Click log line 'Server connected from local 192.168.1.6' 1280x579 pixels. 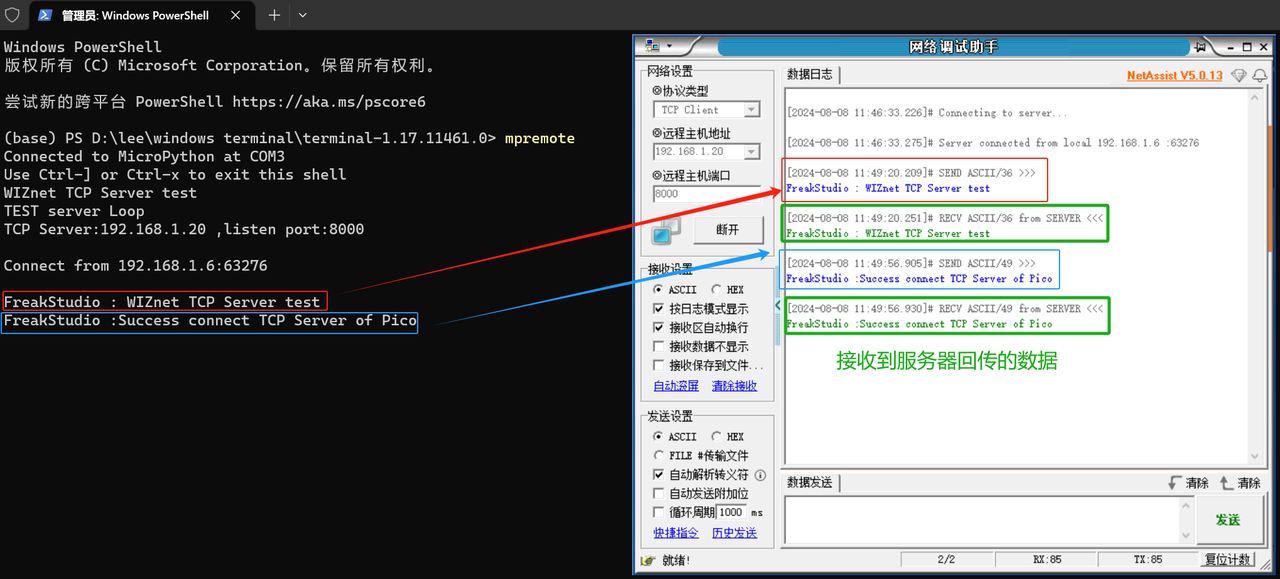click(x=992, y=143)
